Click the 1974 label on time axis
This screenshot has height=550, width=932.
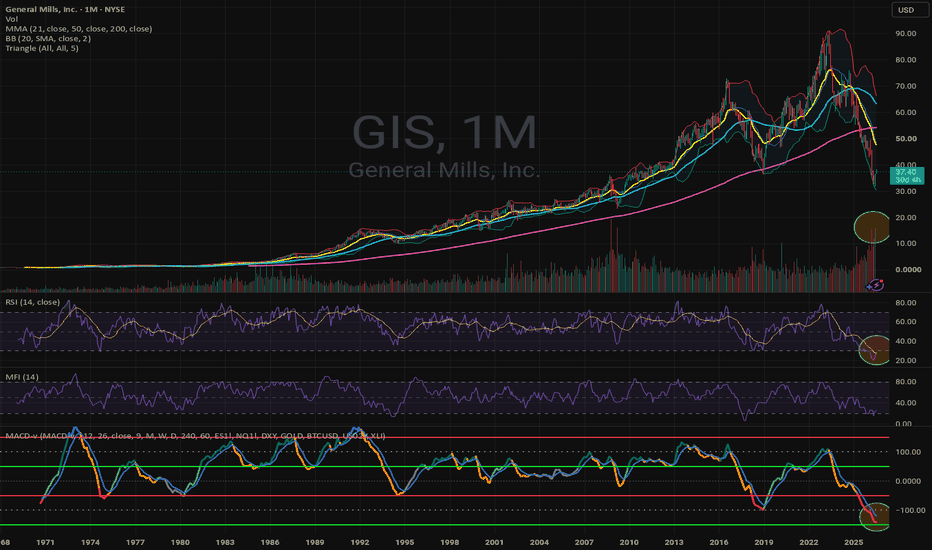(90, 542)
